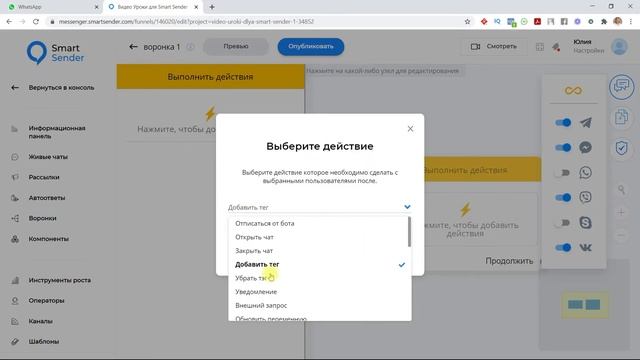Click the Telegram paper plane icon
The height and width of the screenshot is (360, 640).
586,122
